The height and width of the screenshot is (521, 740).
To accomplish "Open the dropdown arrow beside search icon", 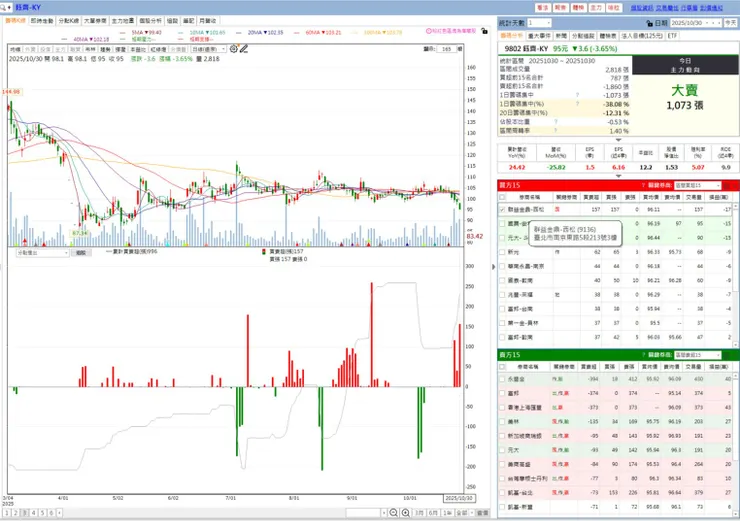I will [9, 8].
